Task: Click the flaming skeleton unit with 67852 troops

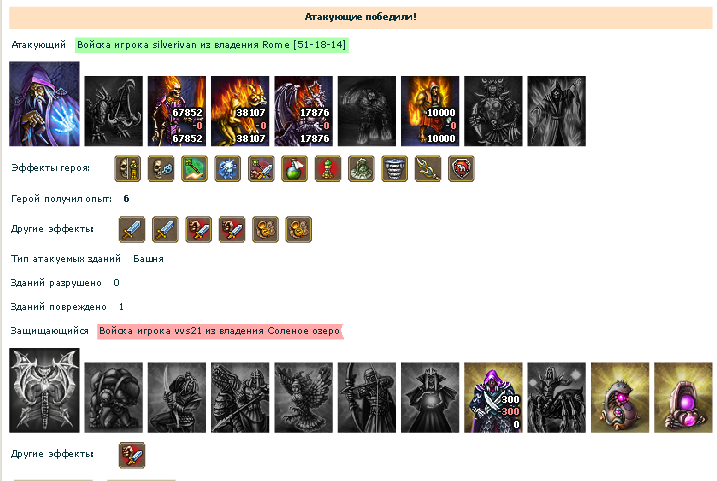Action: point(177,111)
